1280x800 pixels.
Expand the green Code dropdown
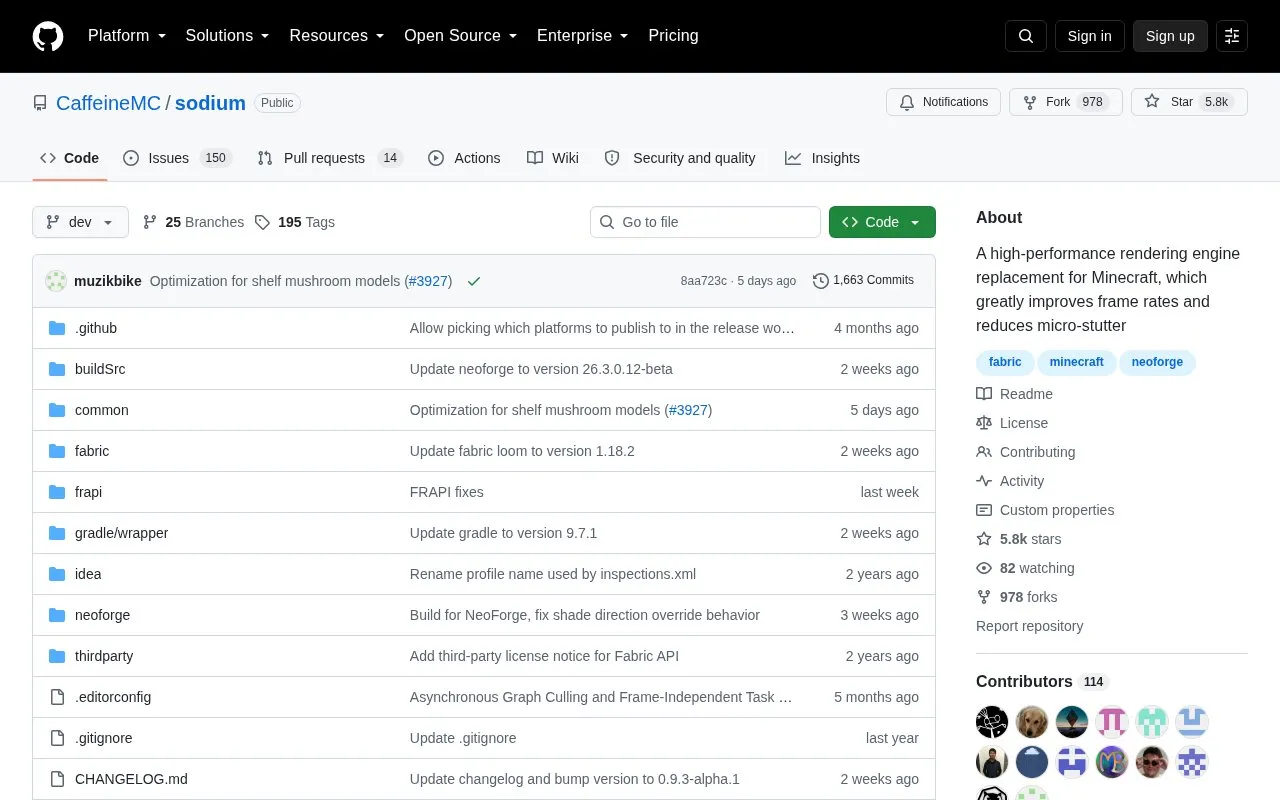point(882,222)
